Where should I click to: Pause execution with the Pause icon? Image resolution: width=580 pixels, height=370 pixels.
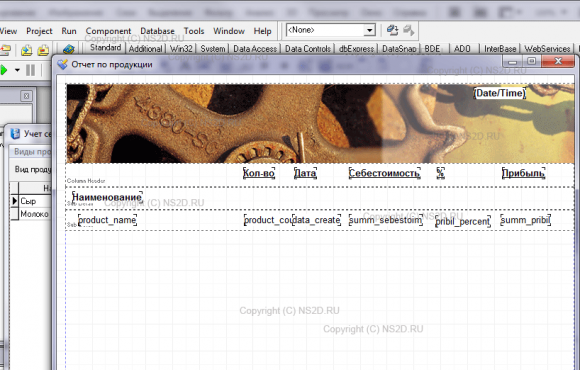coord(30,70)
